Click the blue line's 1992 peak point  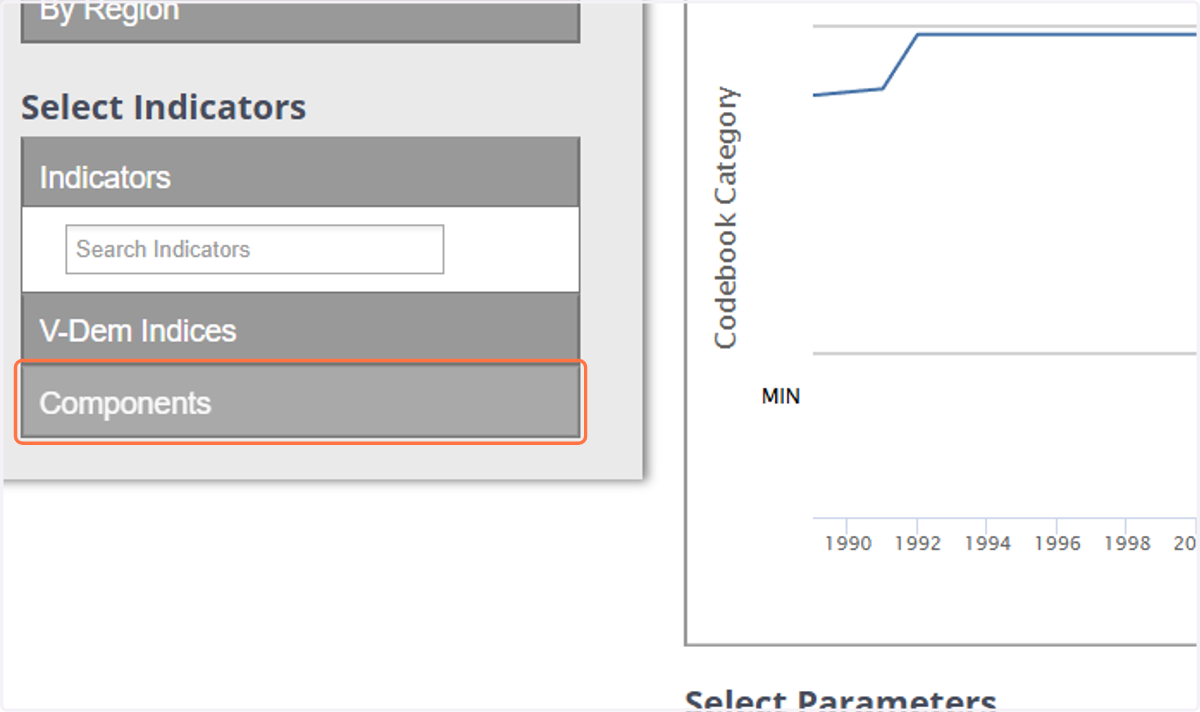(918, 34)
